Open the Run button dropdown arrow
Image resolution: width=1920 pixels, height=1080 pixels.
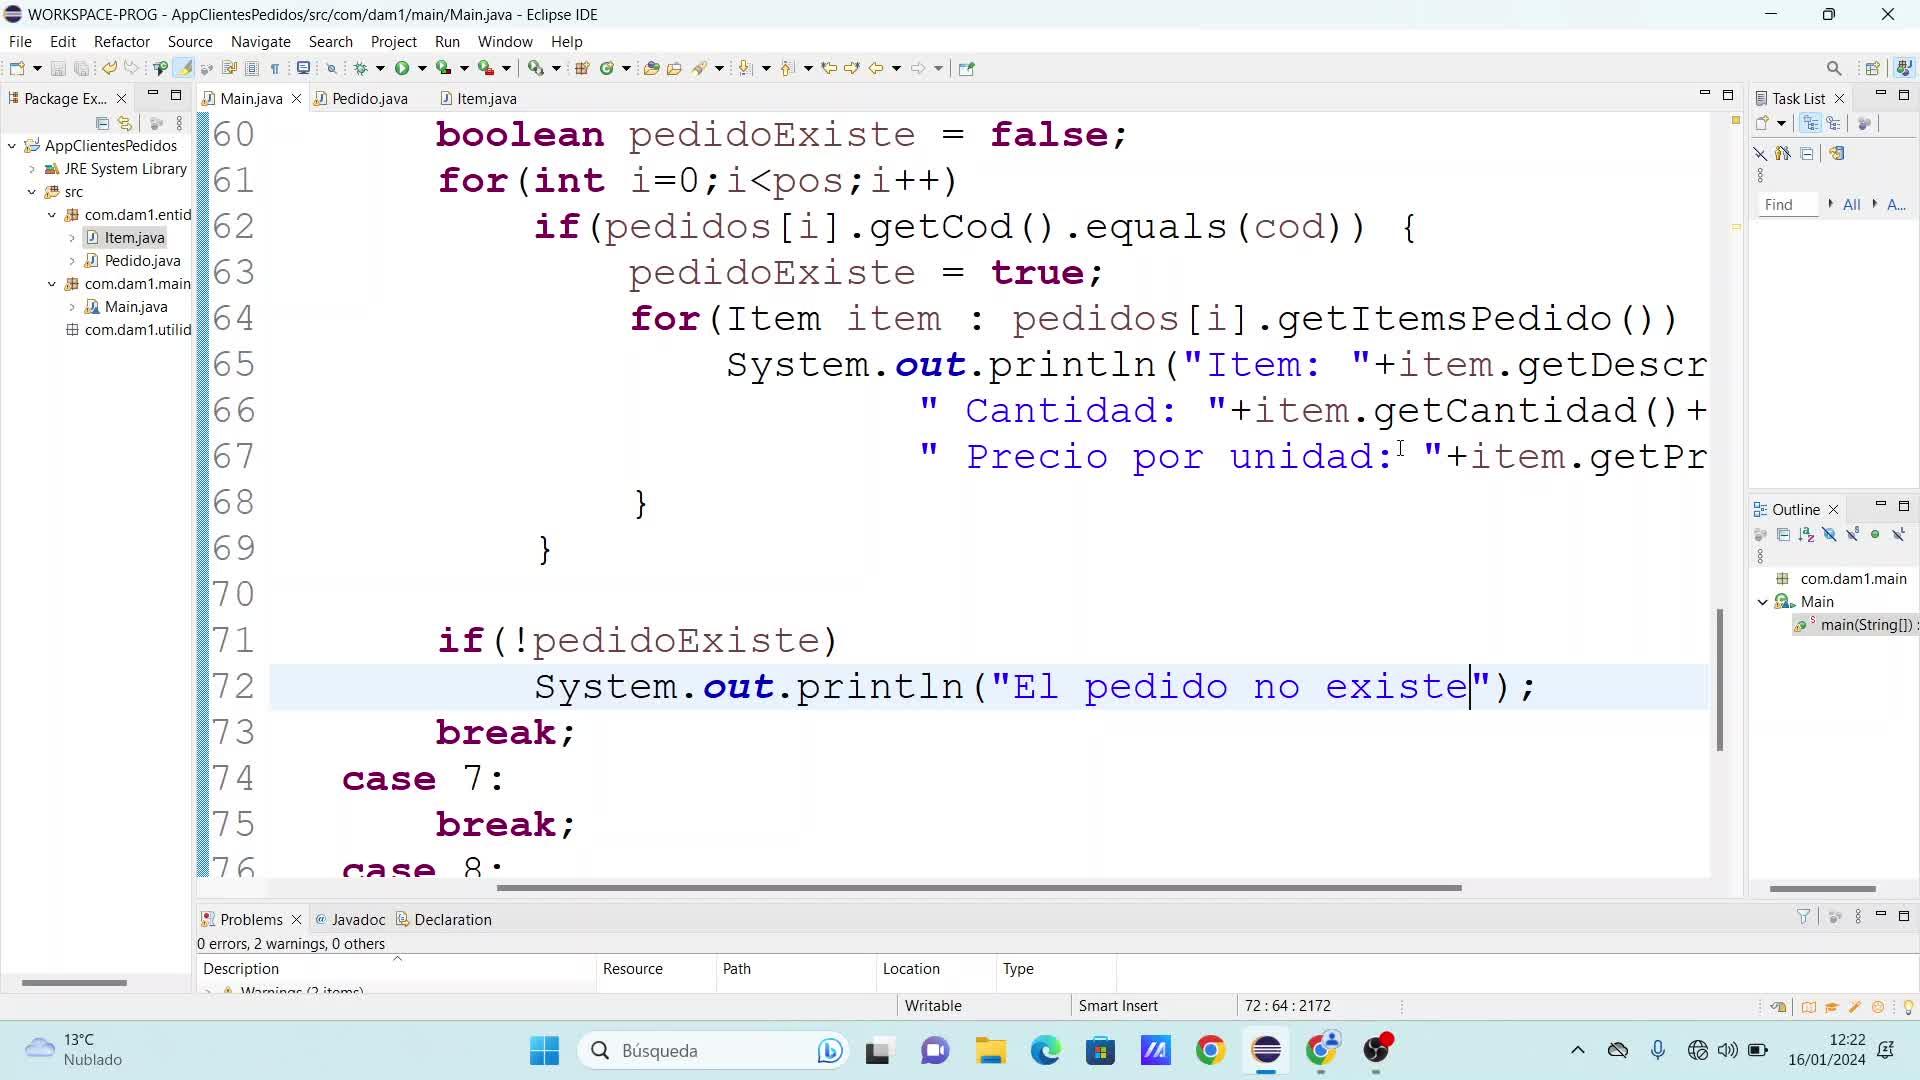(422, 68)
